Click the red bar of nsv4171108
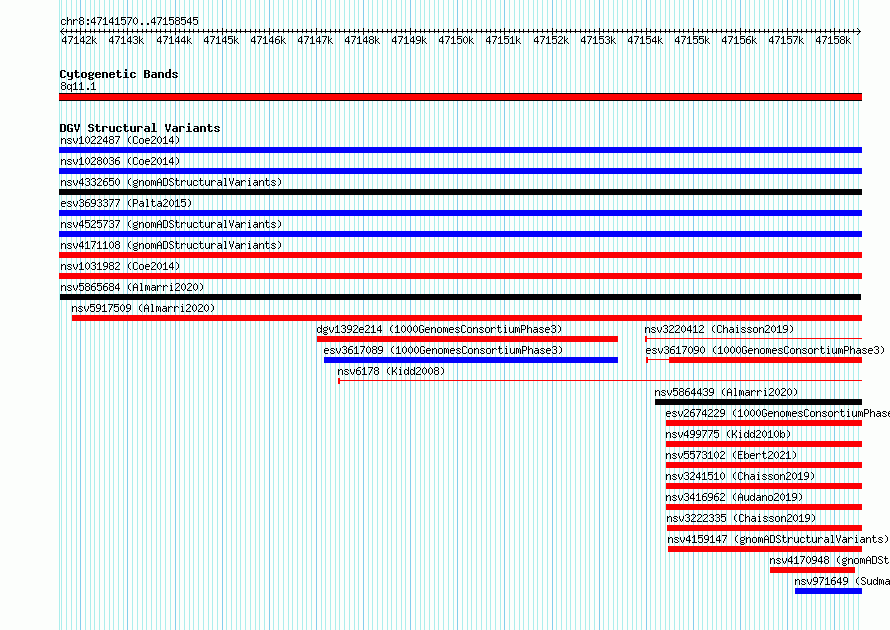This screenshot has height=630, width=890. pyautogui.click(x=460, y=255)
